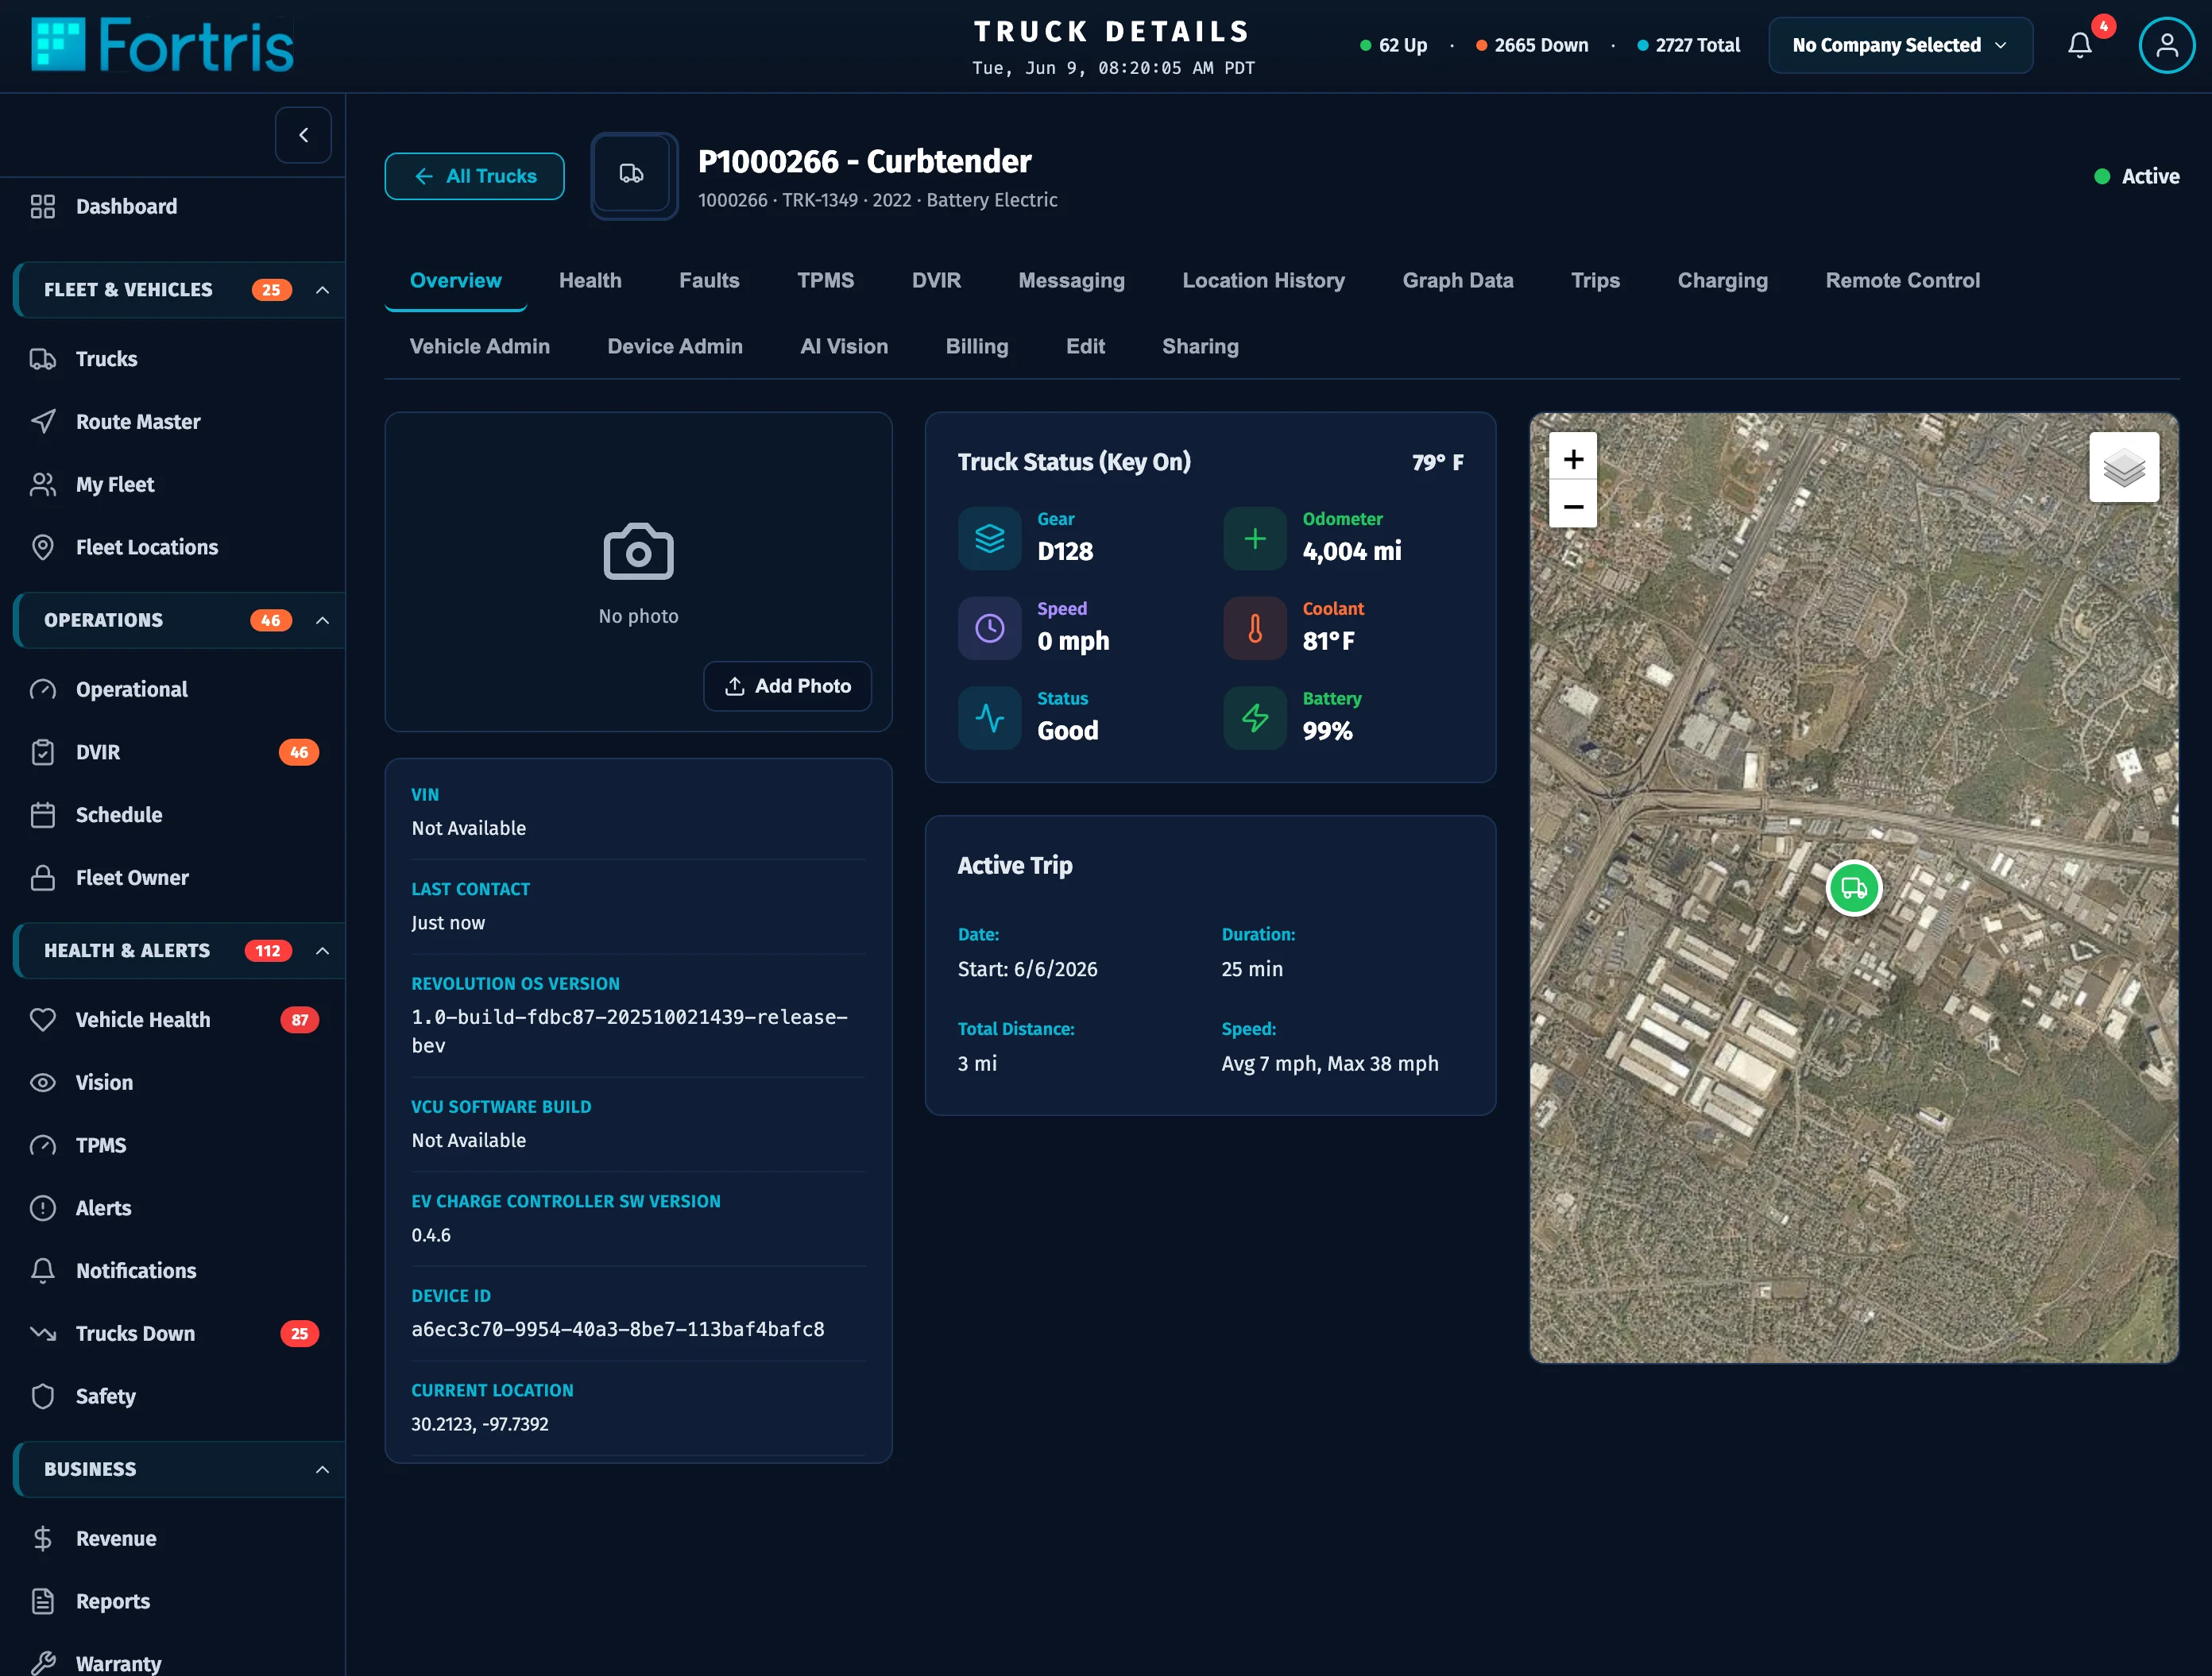
Task: Collapse the Health & Alerts section
Action: coord(322,951)
